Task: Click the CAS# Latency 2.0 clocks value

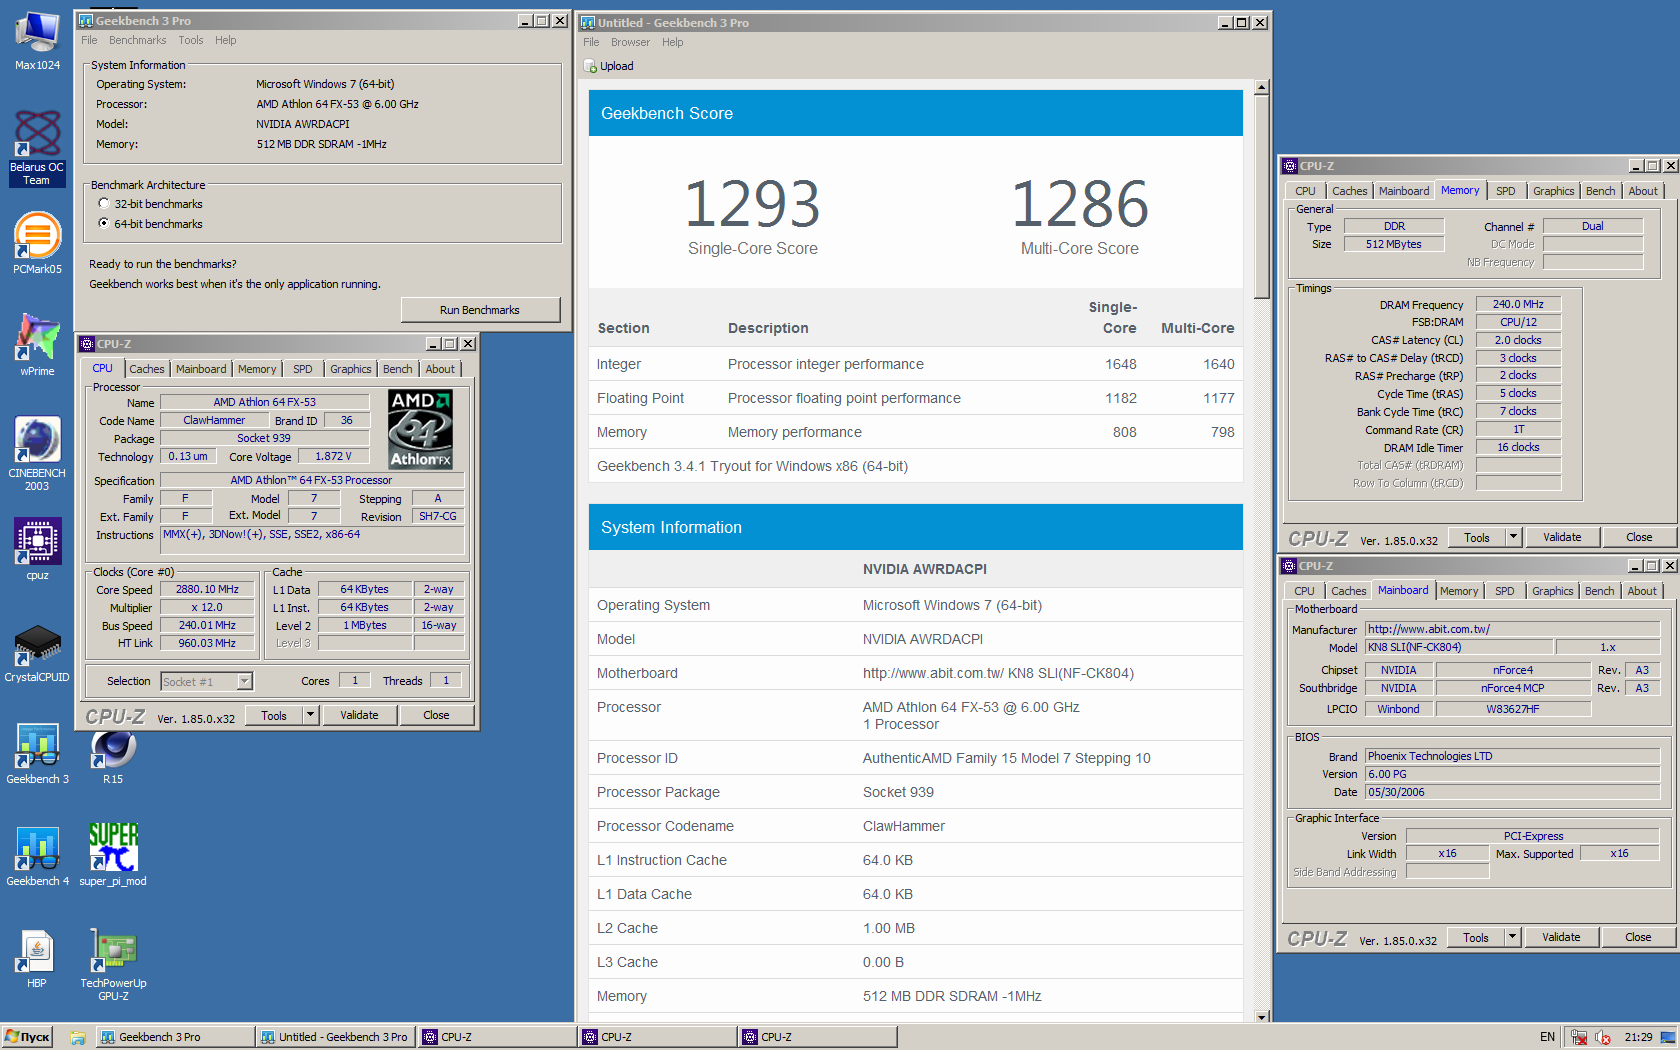Action: (x=1518, y=340)
